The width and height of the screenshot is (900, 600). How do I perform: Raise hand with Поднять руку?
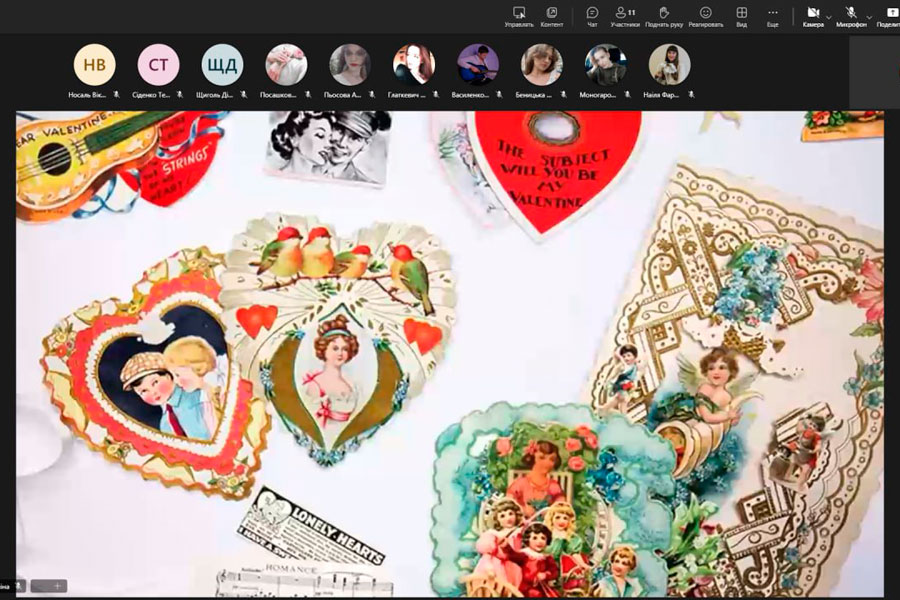pos(664,17)
